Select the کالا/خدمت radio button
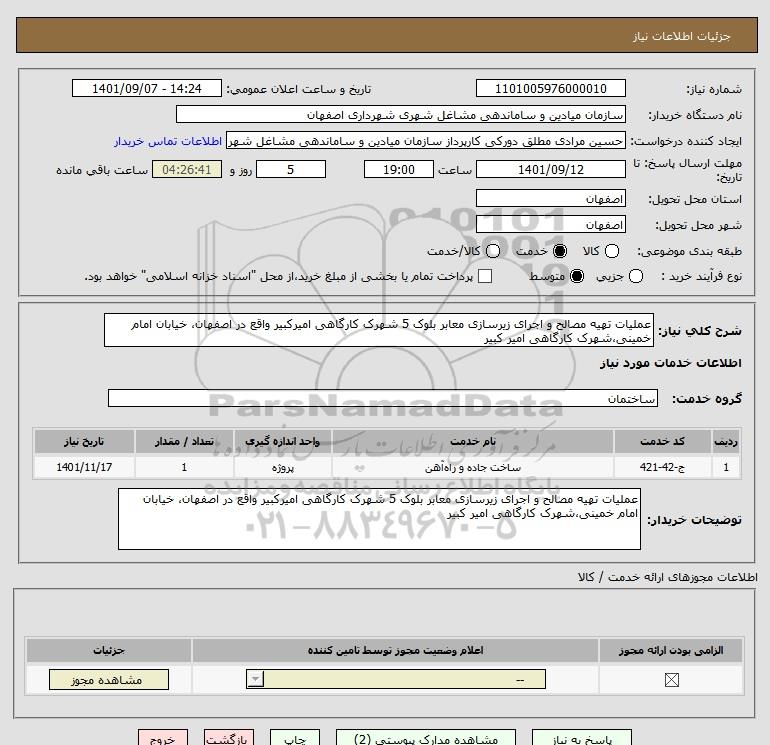 click(x=493, y=251)
